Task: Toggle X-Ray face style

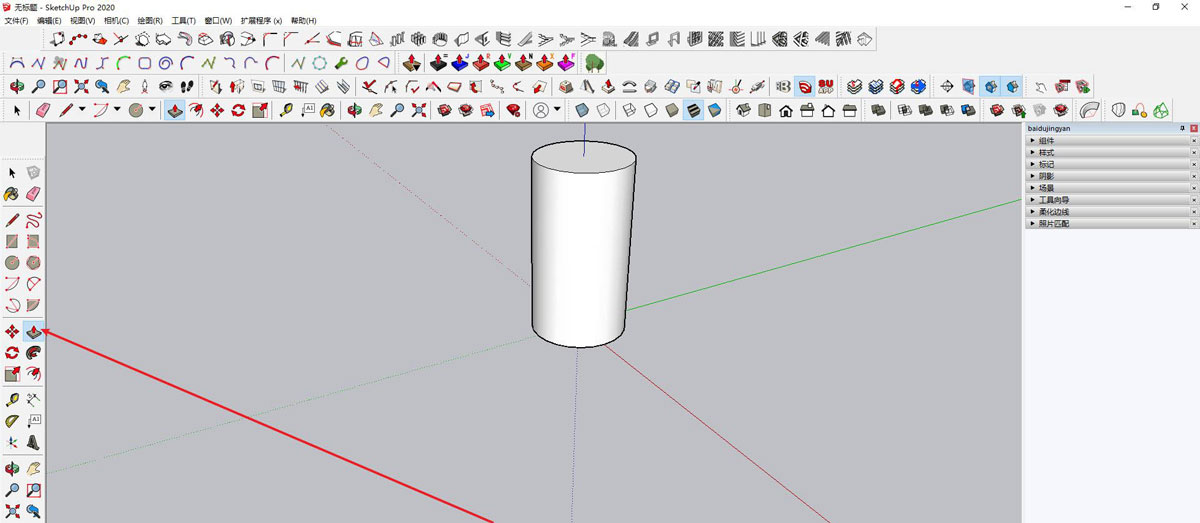Action: (x=582, y=110)
